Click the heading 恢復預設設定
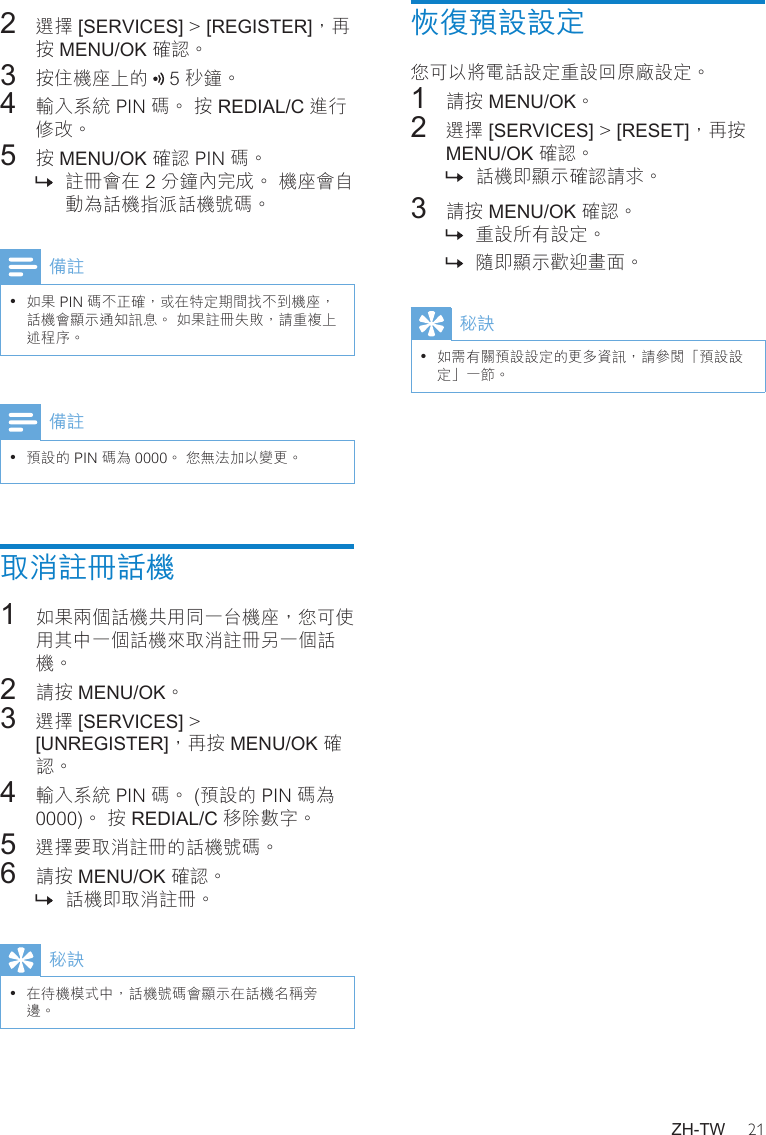This screenshot has width=766, height=1135. point(497,22)
